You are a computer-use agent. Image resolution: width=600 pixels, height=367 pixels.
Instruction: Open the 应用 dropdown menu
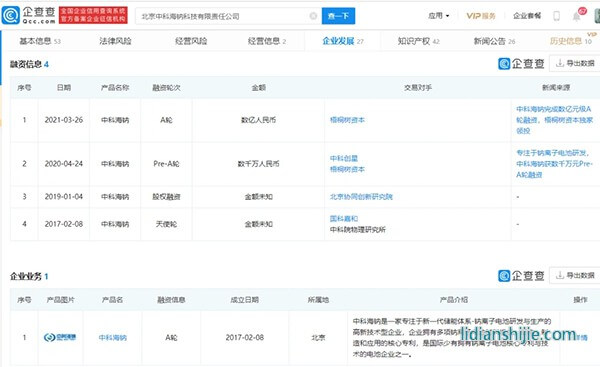pos(439,16)
